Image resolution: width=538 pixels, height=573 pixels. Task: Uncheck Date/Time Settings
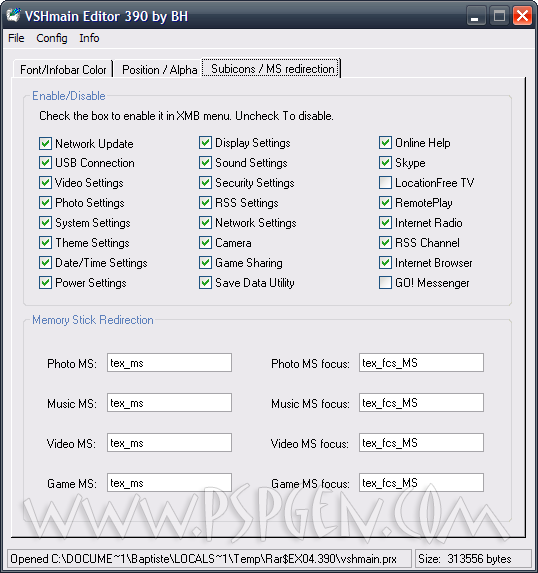click(x=45, y=262)
